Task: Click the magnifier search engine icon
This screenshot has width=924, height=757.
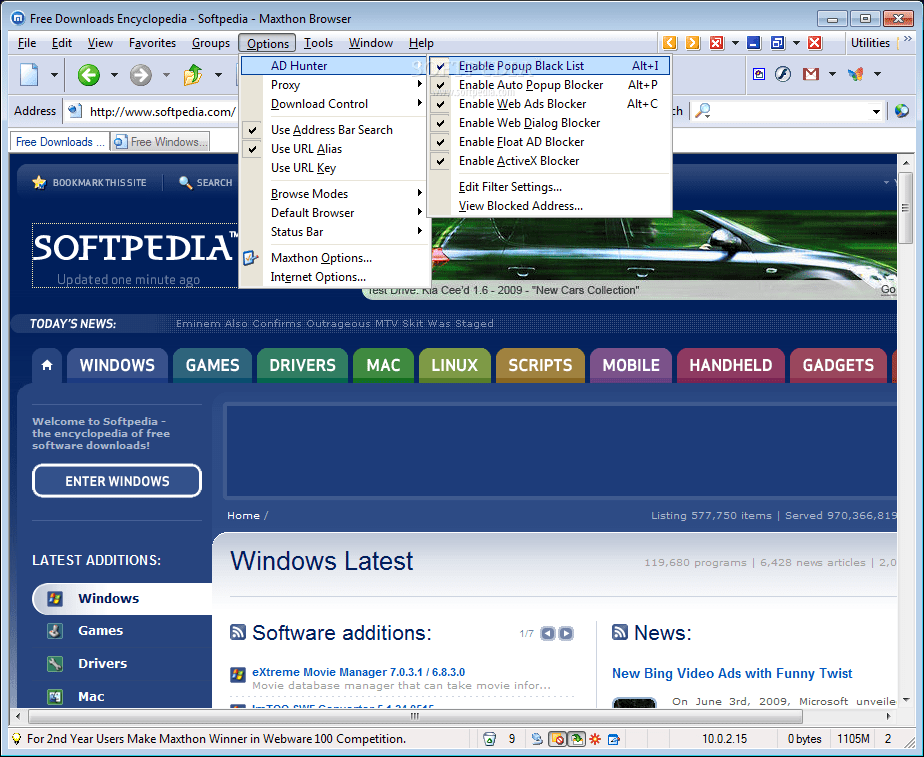Action: pyautogui.click(x=702, y=111)
